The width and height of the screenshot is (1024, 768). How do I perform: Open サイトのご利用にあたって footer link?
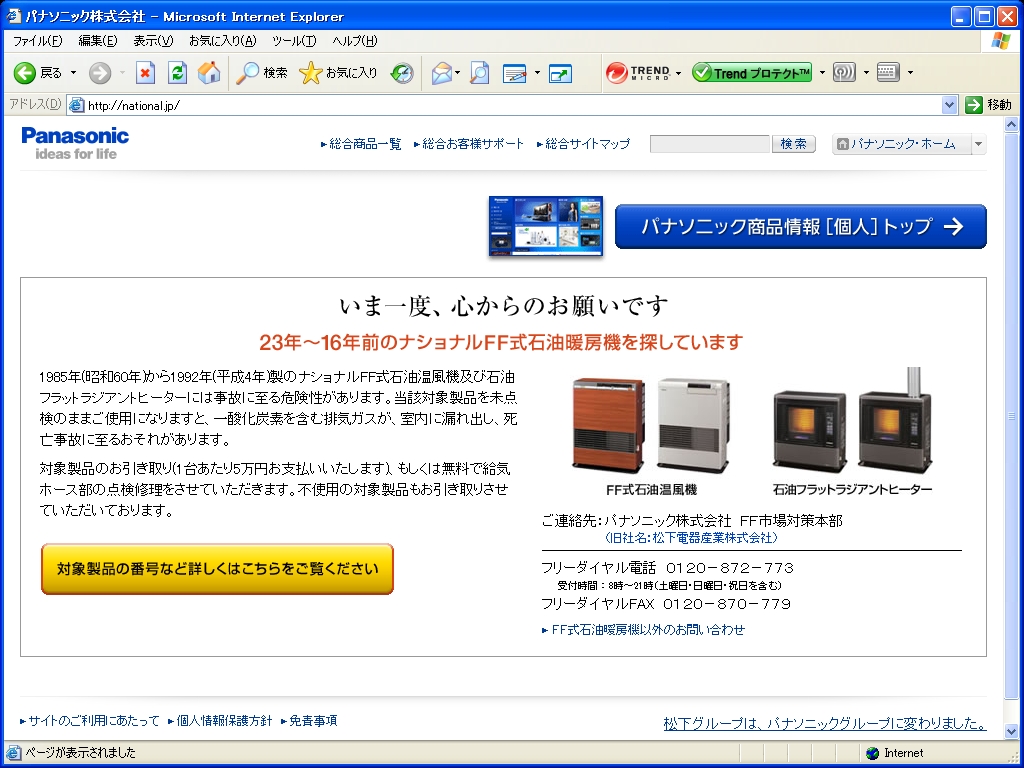pyautogui.click(x=90, y=720)
